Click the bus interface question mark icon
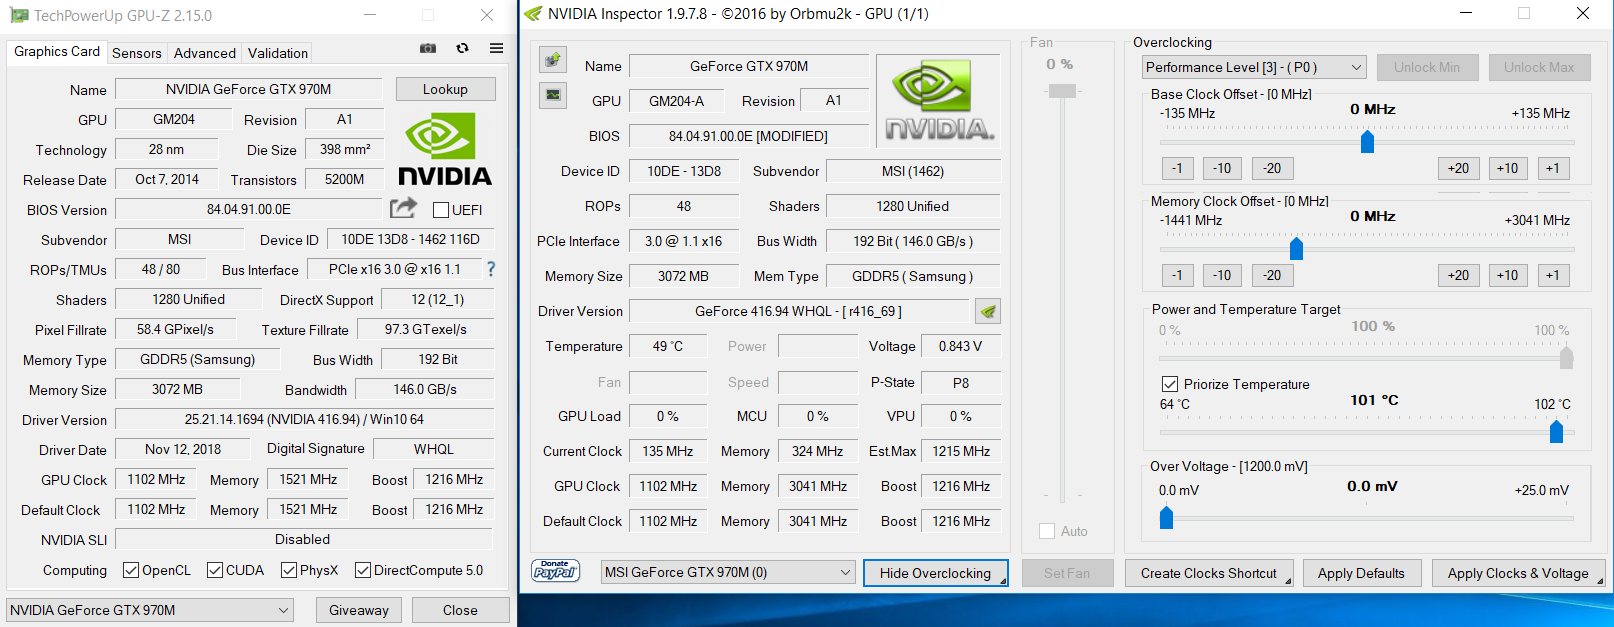Viewport: 1614px width, 627px height. click(491, 269)
